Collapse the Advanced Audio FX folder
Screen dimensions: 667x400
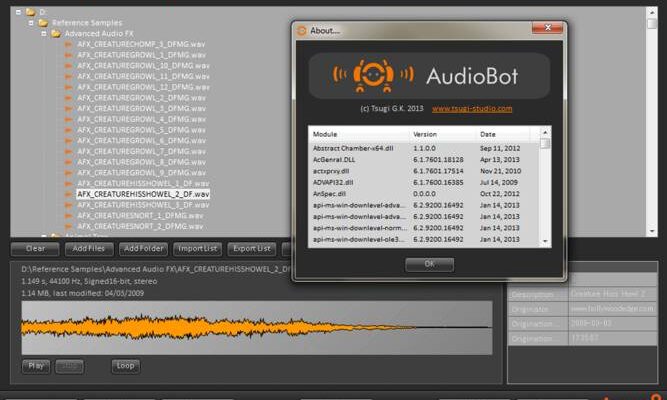coord(45,32)
